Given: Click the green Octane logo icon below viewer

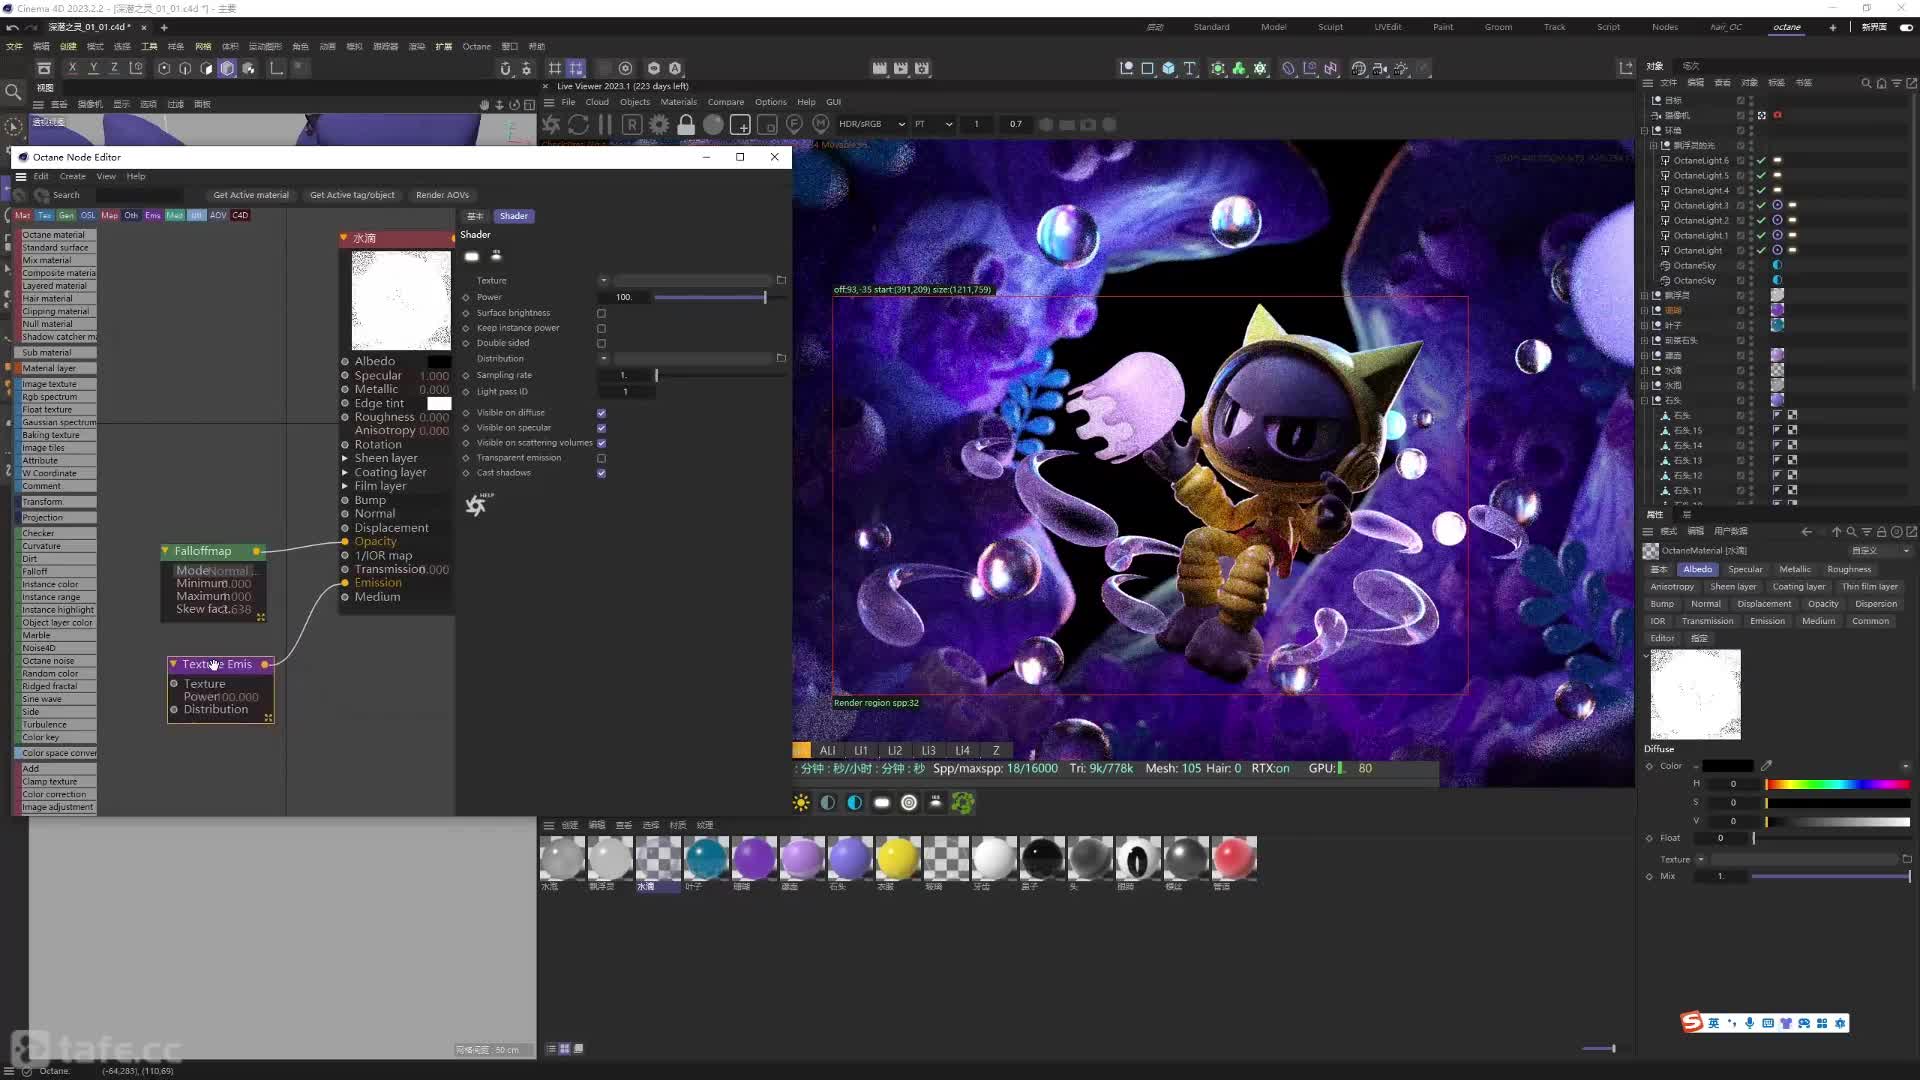Looking at the screenshot, I should coord(963,802).
